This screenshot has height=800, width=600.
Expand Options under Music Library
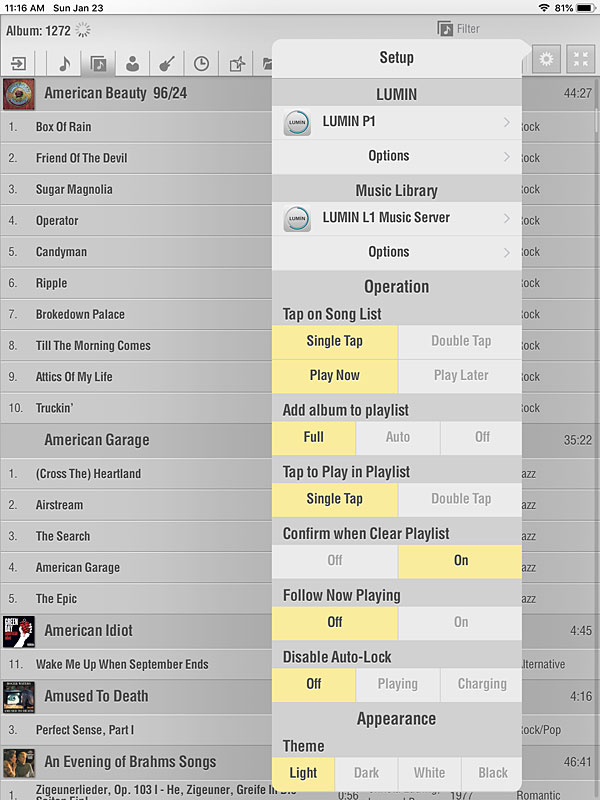(396, 252)
